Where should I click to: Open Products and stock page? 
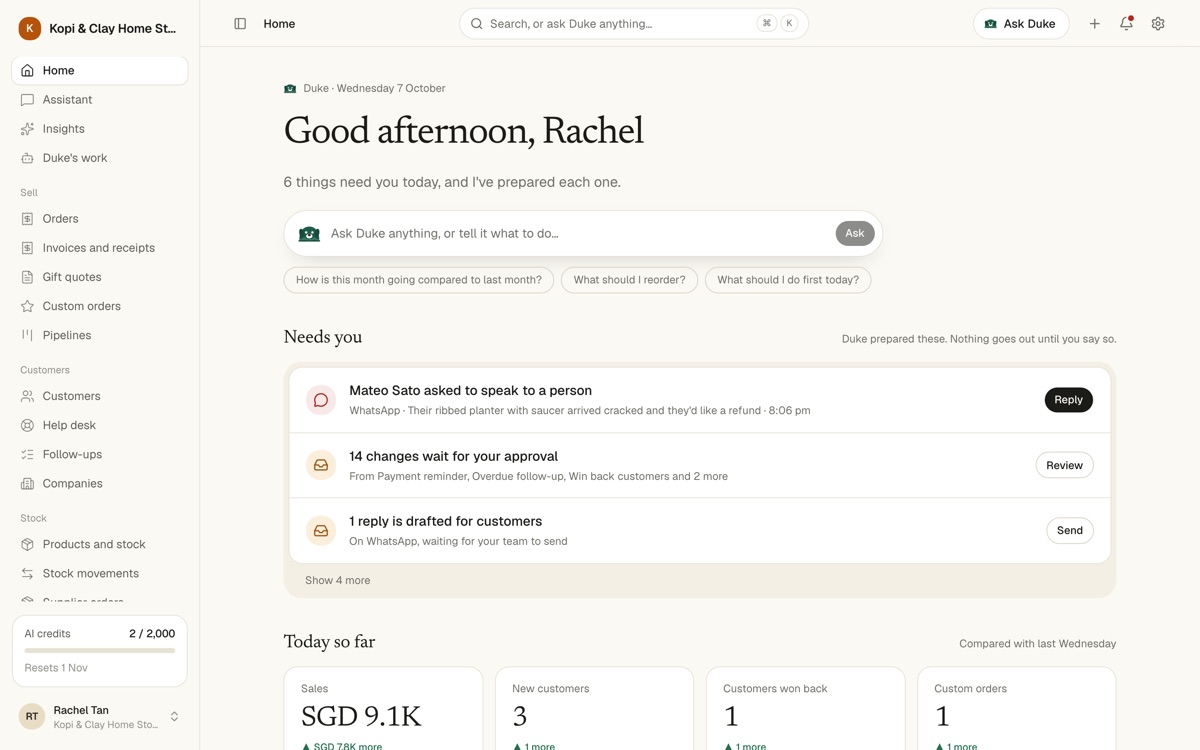[100, 543]
